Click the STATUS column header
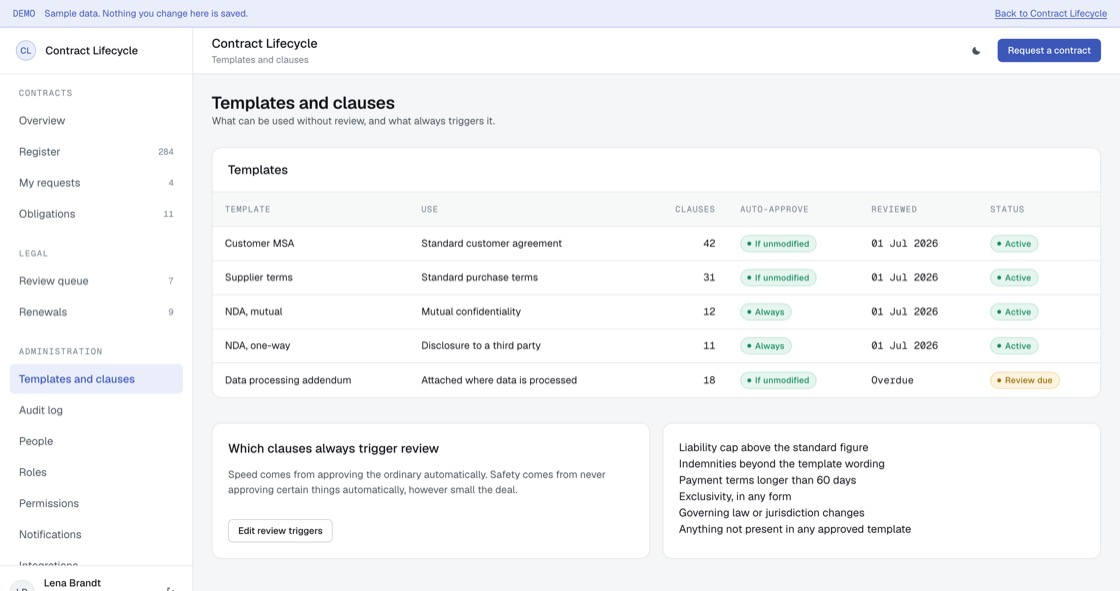The width and height of the screenshot is (1120, 591). click(x=1007, y=209)
